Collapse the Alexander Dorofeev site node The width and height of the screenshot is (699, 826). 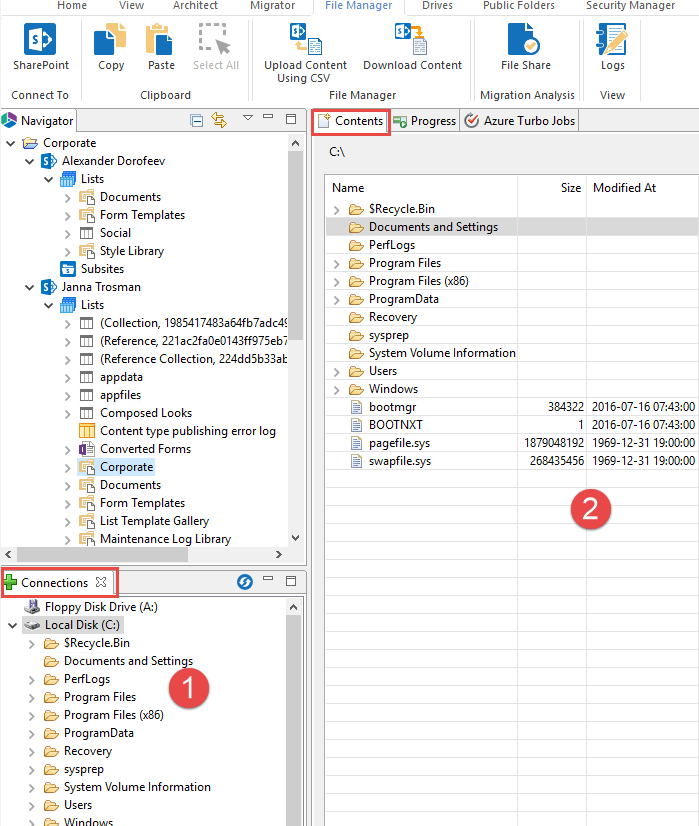[30, 161]
